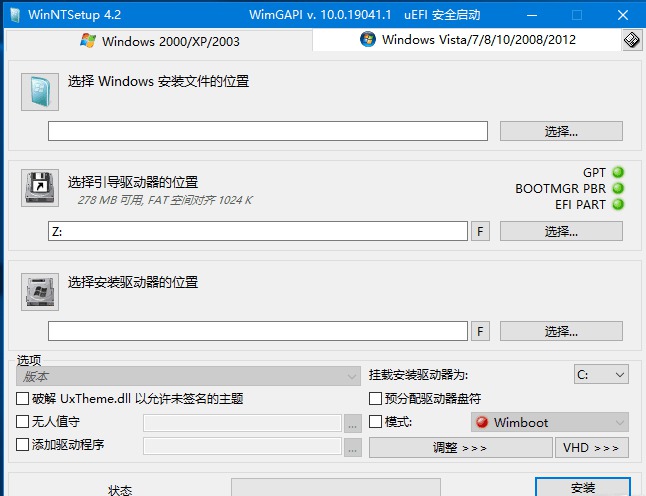Toggle the 模式 mode checkbox
The width and height of the screenshot is (646, 496).
(375, 421)
